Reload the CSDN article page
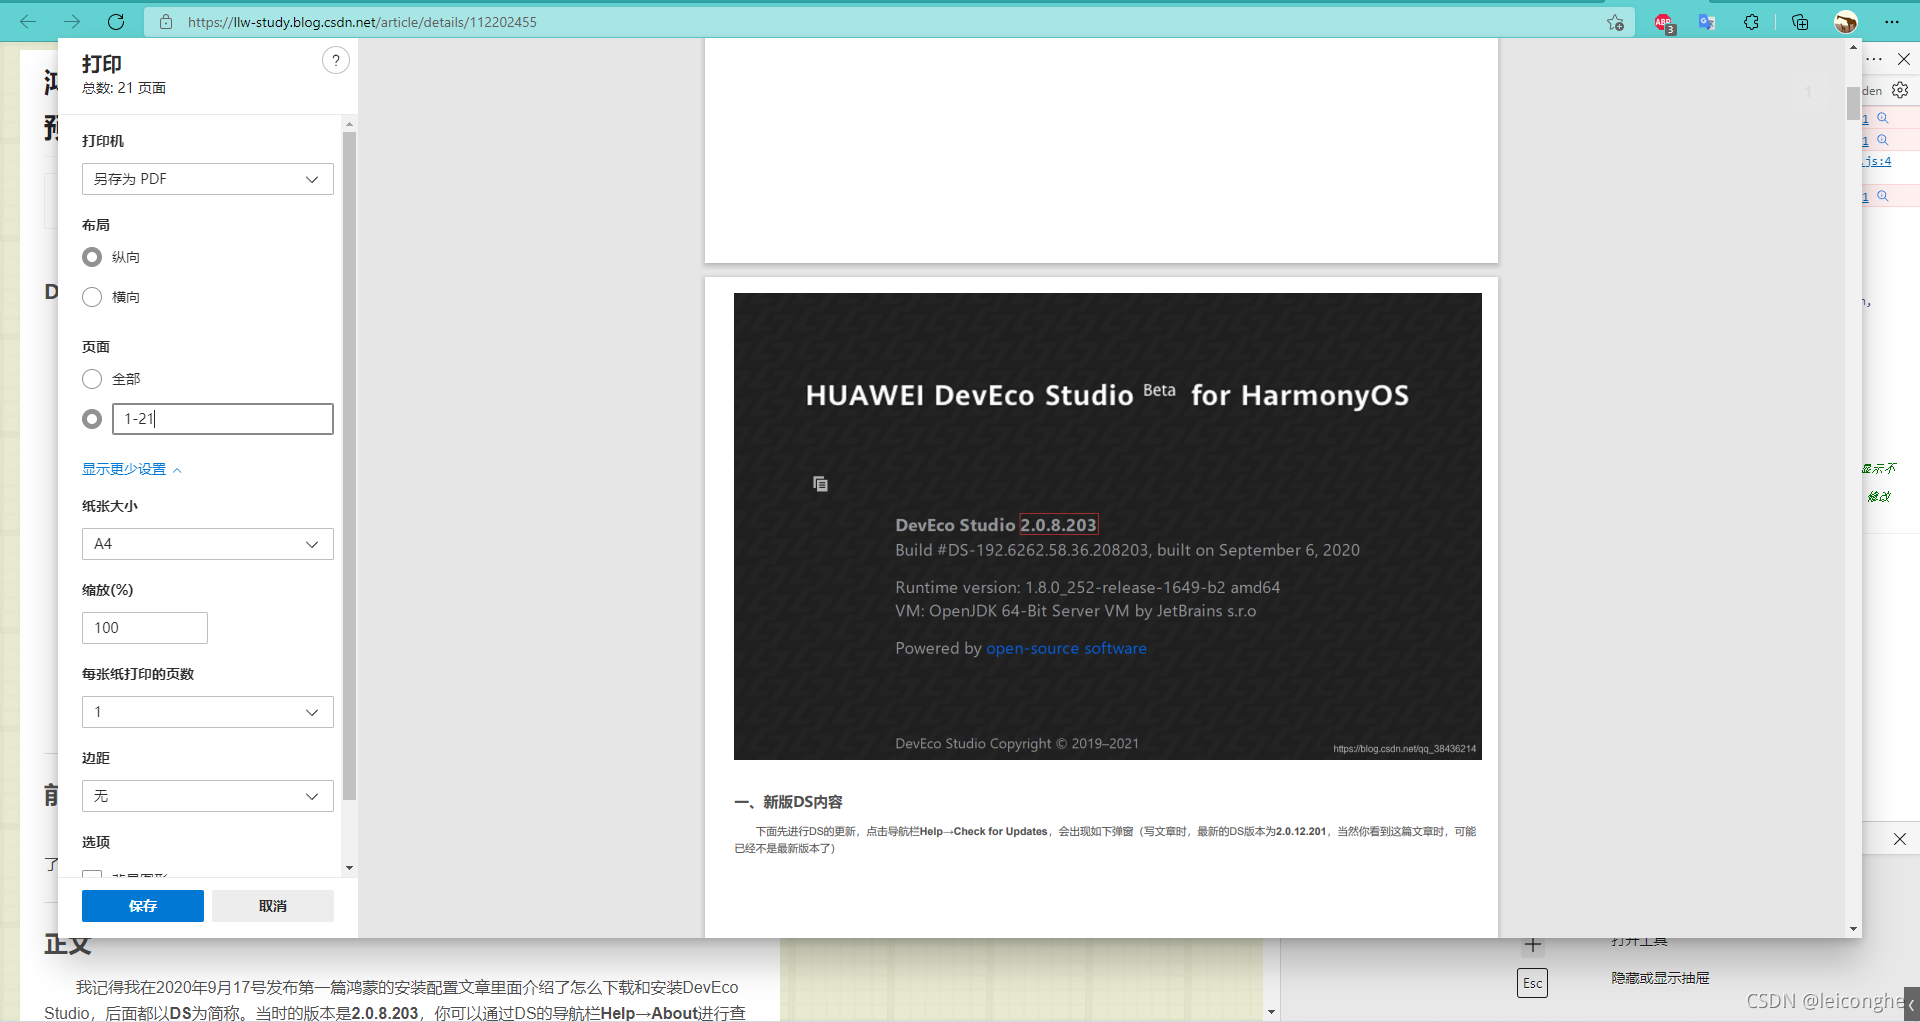Image resolution: width=1920 pixels, height=1022 pixels. [x=116, y=21]
